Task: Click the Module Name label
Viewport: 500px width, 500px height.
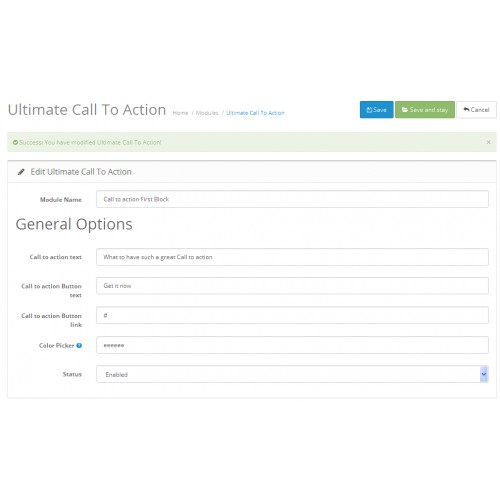Action: pos(61,200)
